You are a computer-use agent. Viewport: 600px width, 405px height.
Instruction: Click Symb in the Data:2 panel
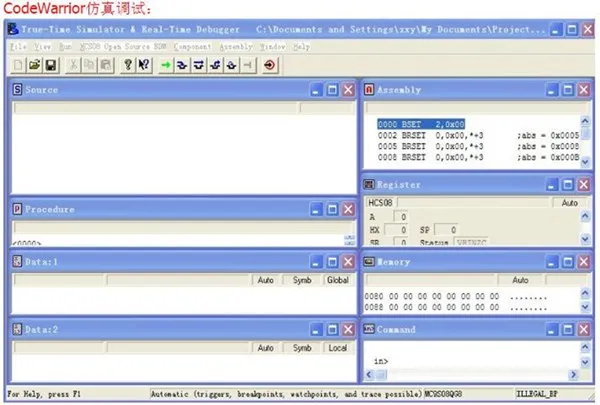[302, 348]
